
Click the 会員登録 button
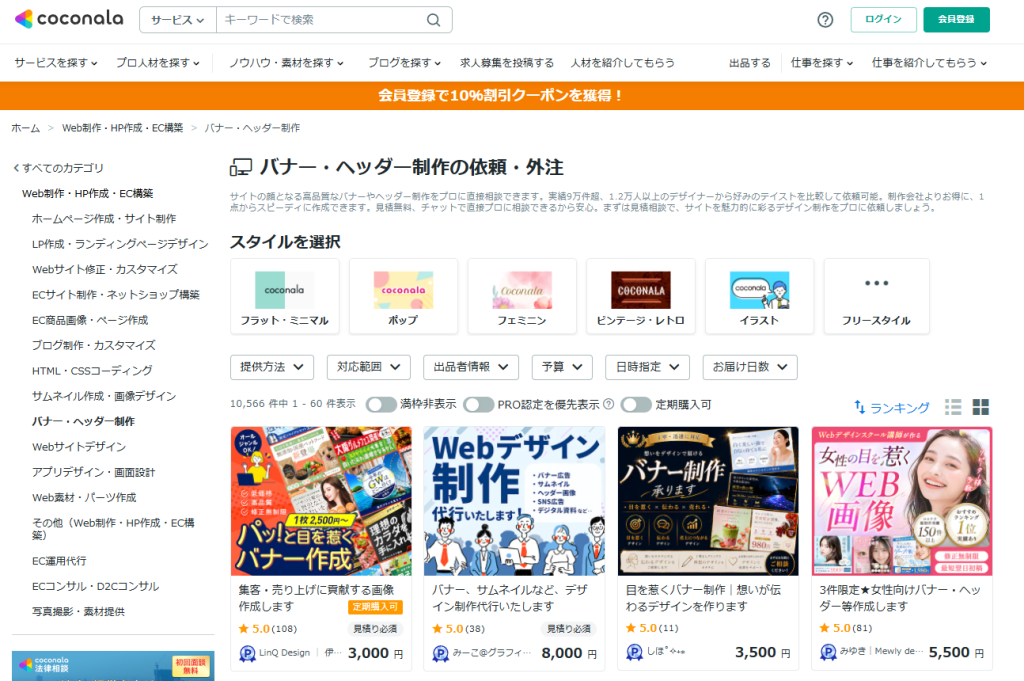pos(956,20)
